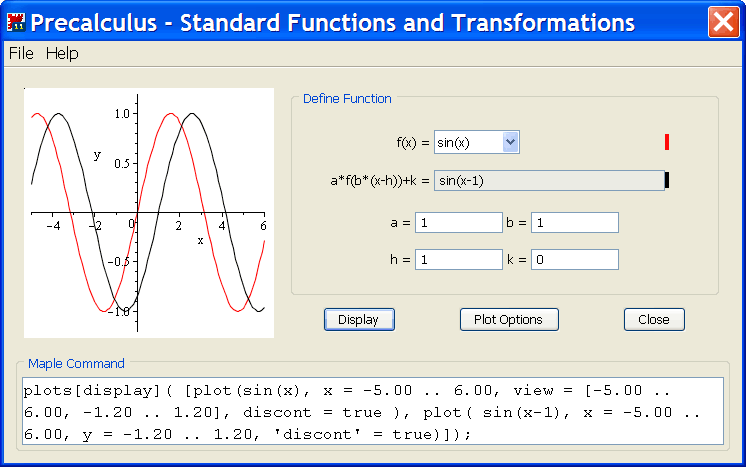Open the Help menu

pos(62,54)
